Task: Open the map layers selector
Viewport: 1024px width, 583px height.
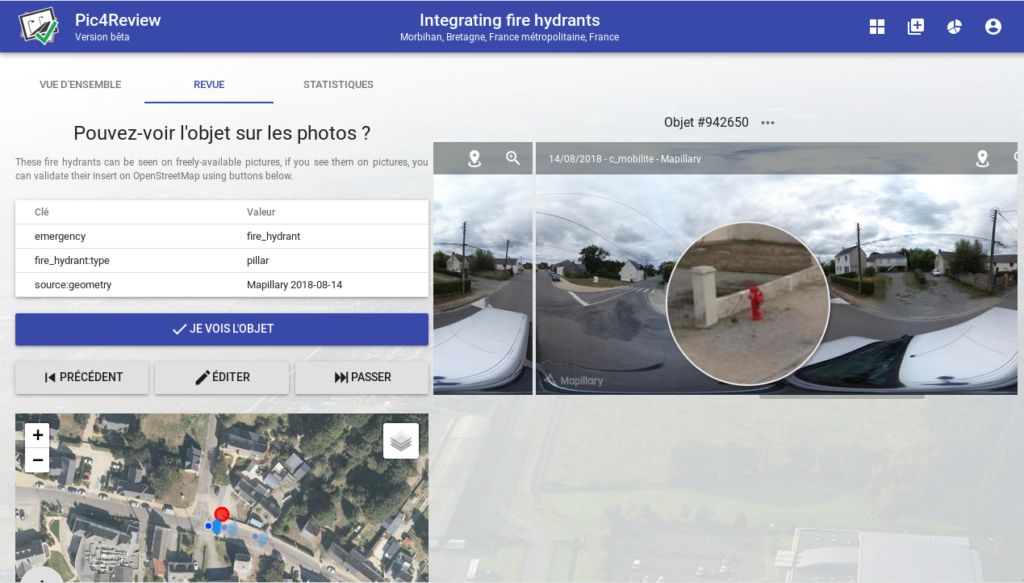Action: click(401, 440)
